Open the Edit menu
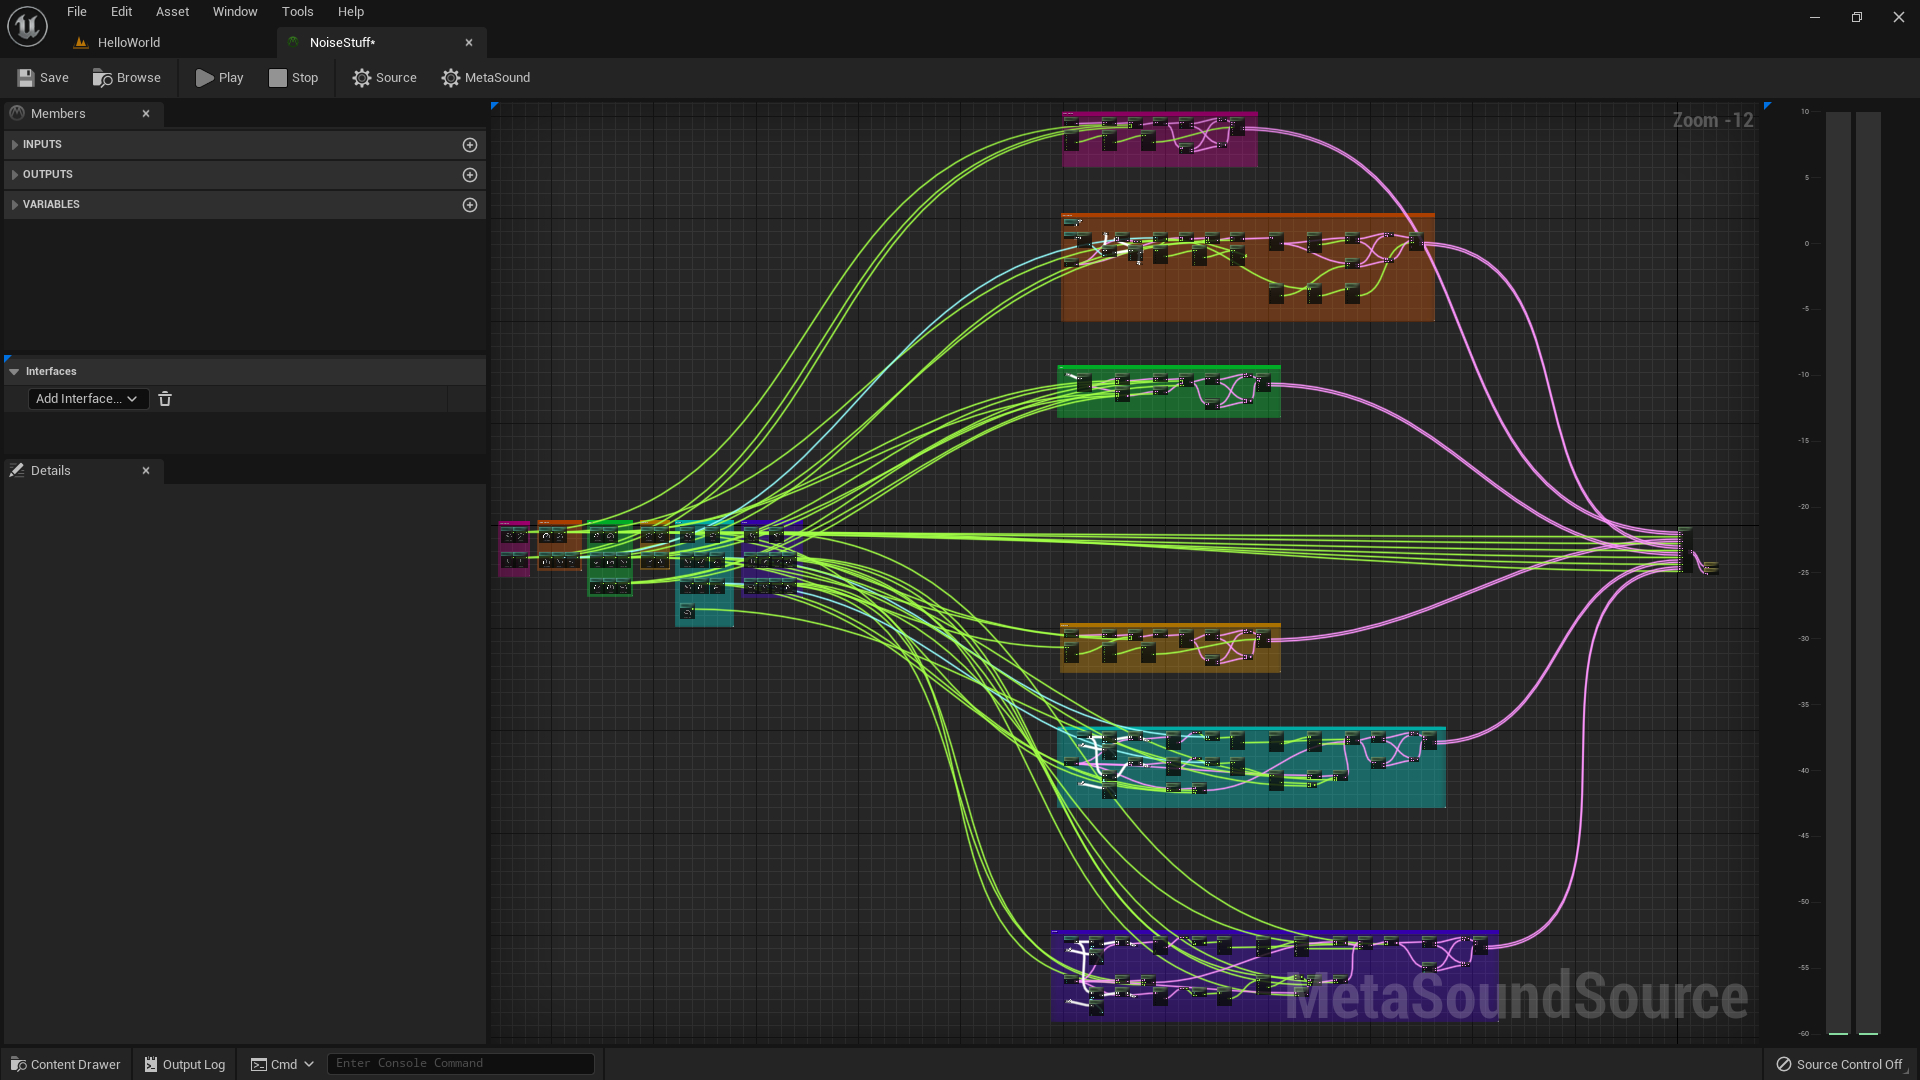 (121, 12)
